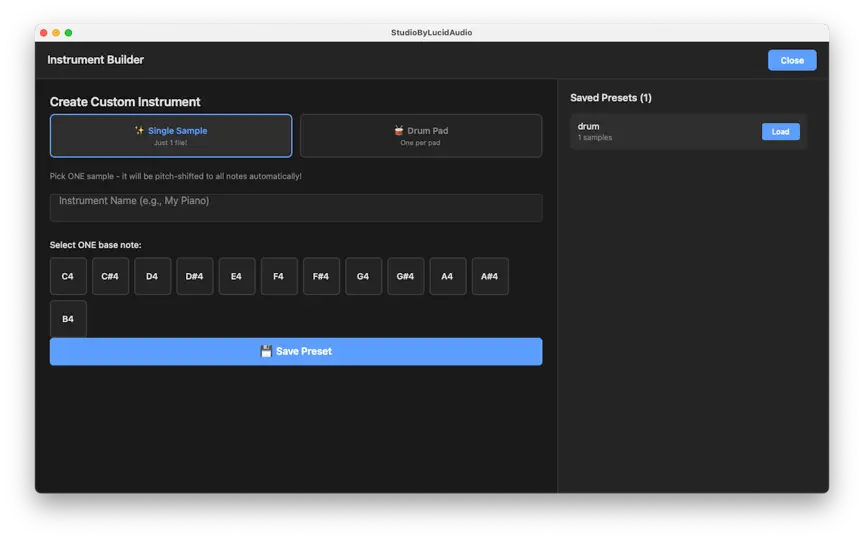Switch to the Drum Pad mode
Viewport: 864px width, 540px height.
pos(421,136)
